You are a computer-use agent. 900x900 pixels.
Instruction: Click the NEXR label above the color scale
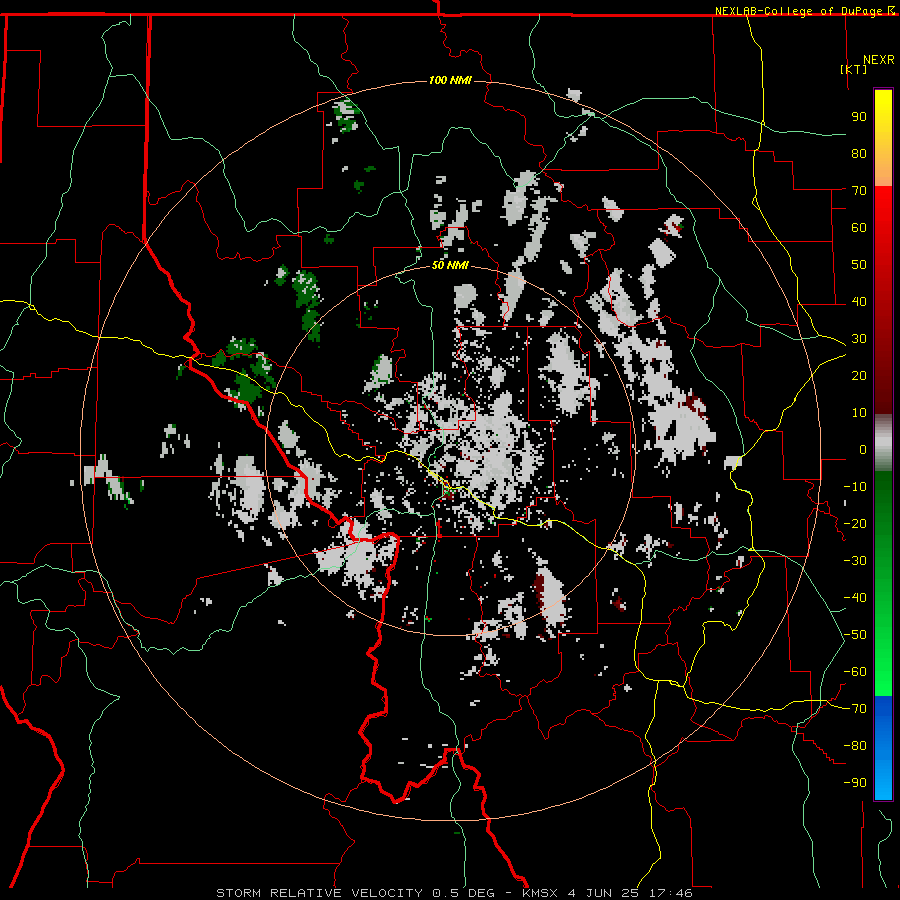pyautogui.click(x=879, y=60)
